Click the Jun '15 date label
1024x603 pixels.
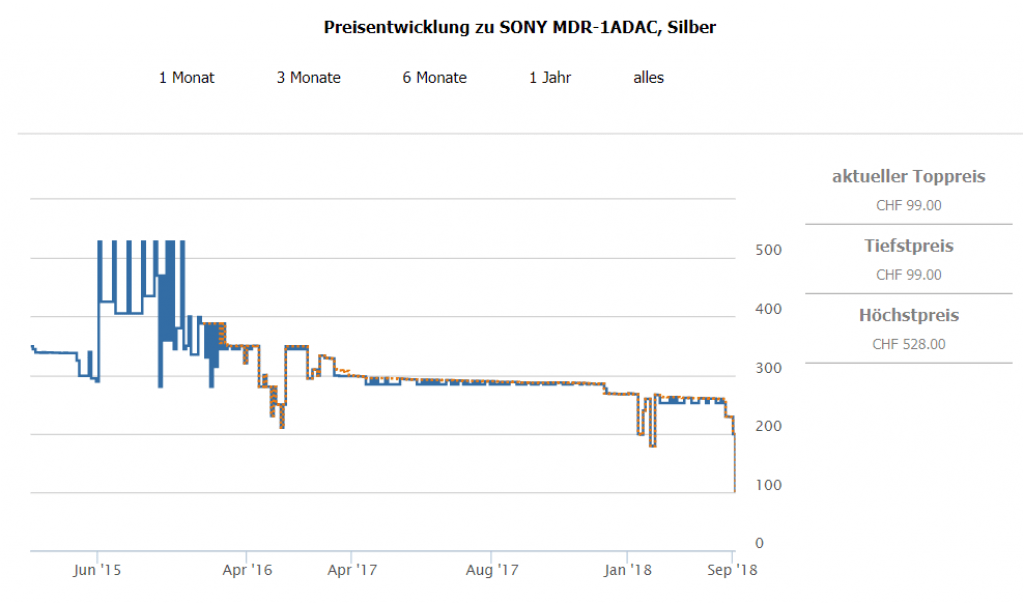[x=98, y=570]
